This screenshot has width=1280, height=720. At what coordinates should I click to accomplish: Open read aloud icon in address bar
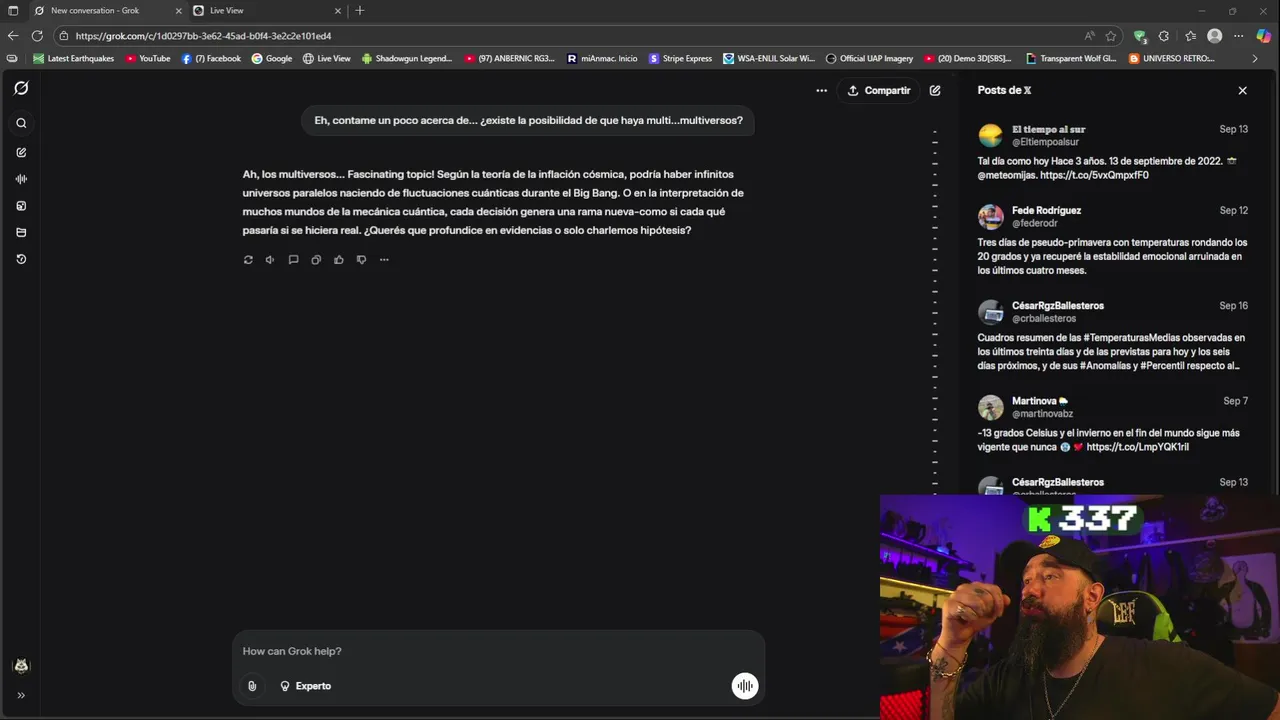1089,36
